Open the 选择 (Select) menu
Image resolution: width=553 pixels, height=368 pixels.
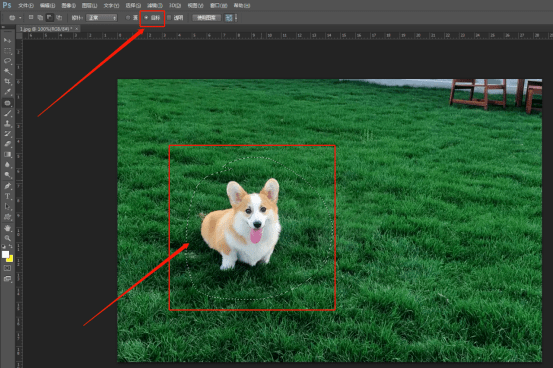point(133,6)
